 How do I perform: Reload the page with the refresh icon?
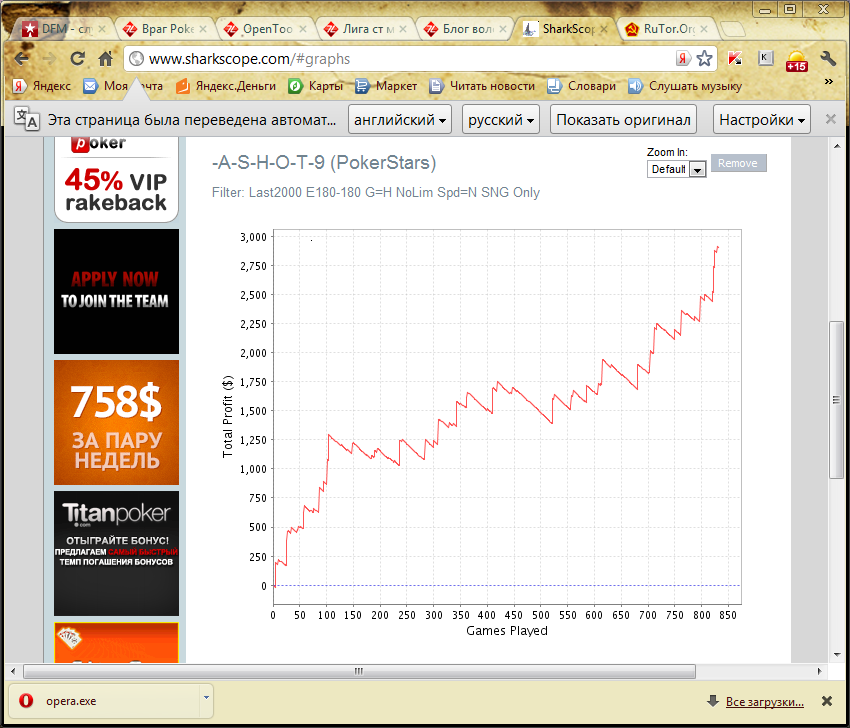(x=78, y=59)
